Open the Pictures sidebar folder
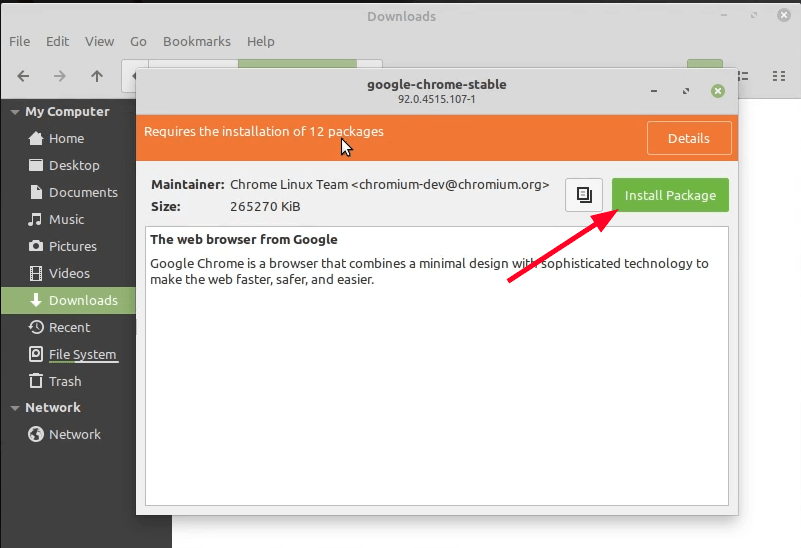The image size is (801, 548). (x=72, y=247)
